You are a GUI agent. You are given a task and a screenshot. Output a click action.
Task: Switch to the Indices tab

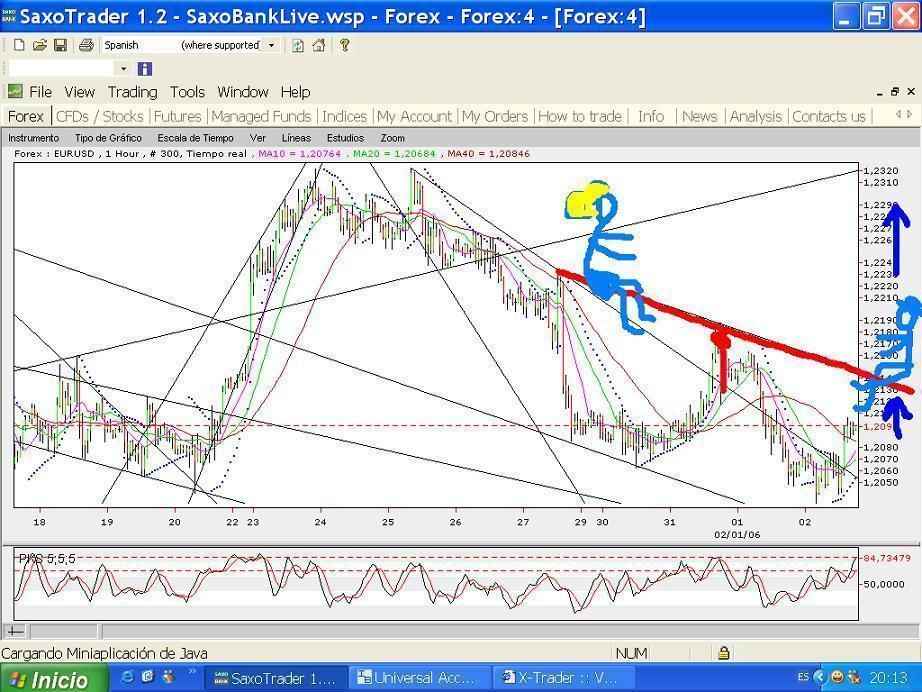click(345, 116)
